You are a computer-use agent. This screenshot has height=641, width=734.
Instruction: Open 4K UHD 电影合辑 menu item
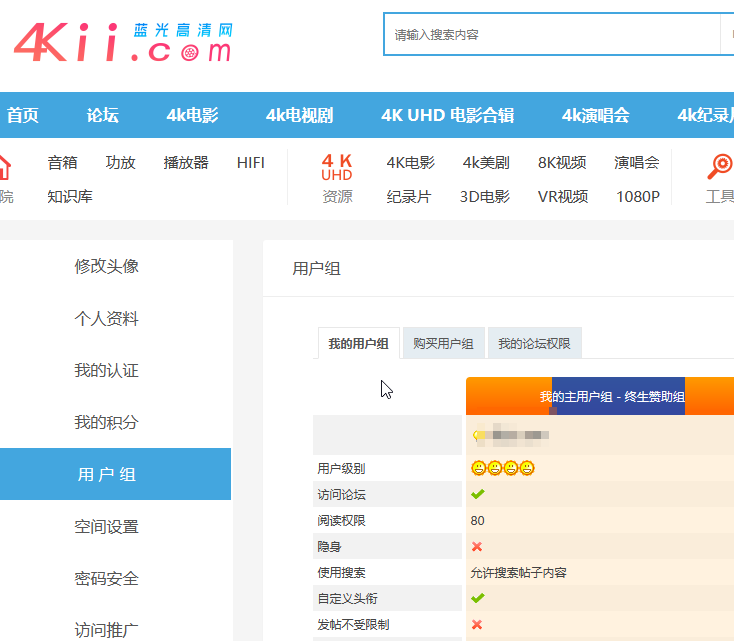pos(448,115)
